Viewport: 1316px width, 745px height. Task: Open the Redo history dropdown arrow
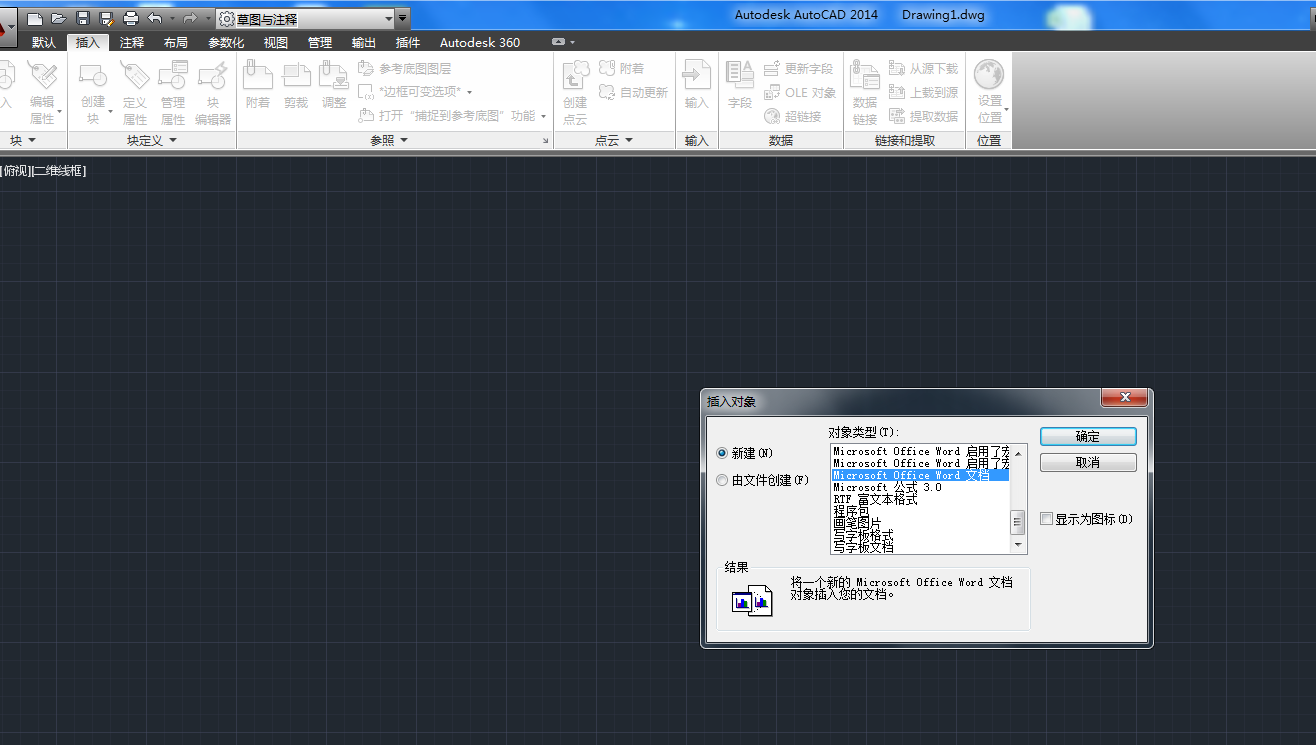pos(207,18)
